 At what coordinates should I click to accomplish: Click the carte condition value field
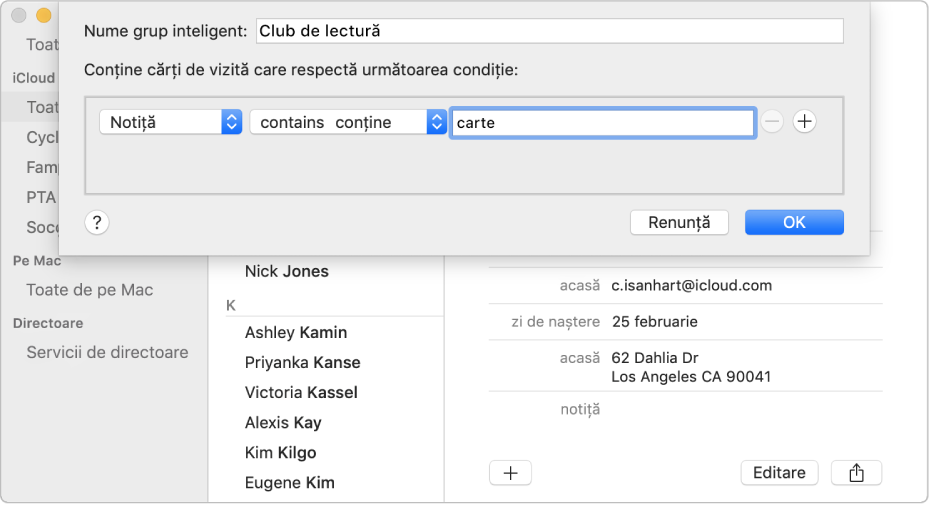coord(603,123)
